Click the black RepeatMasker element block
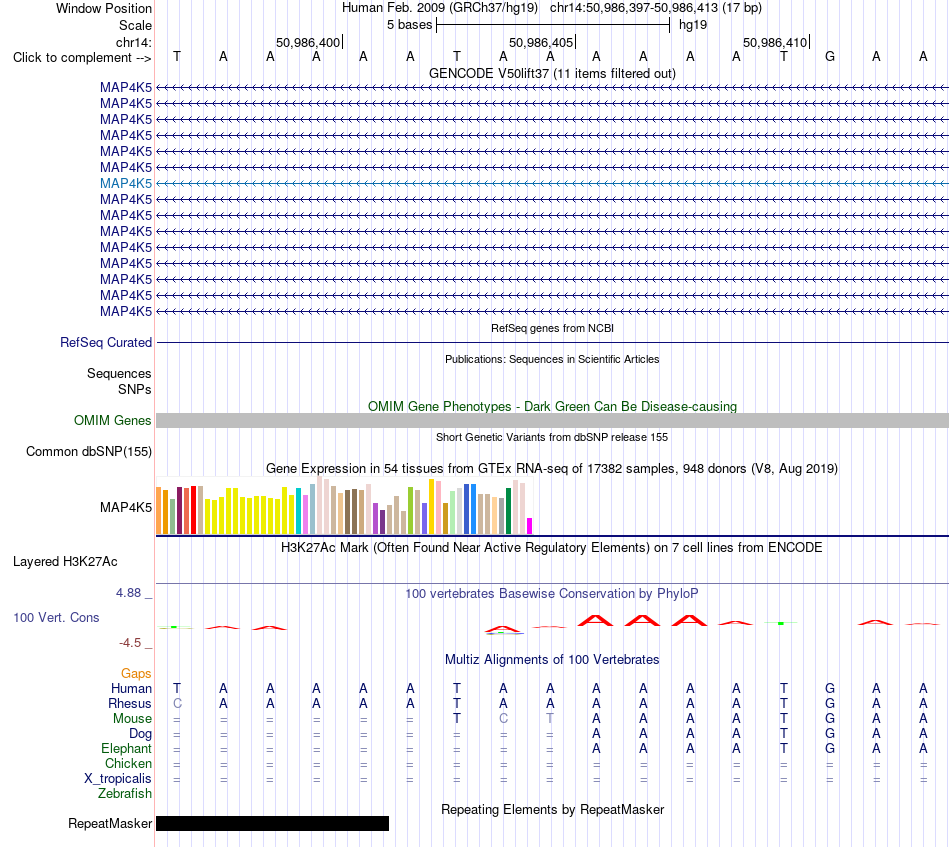The height and width of the screenshot is (847, 950). [x=273, y=823]
